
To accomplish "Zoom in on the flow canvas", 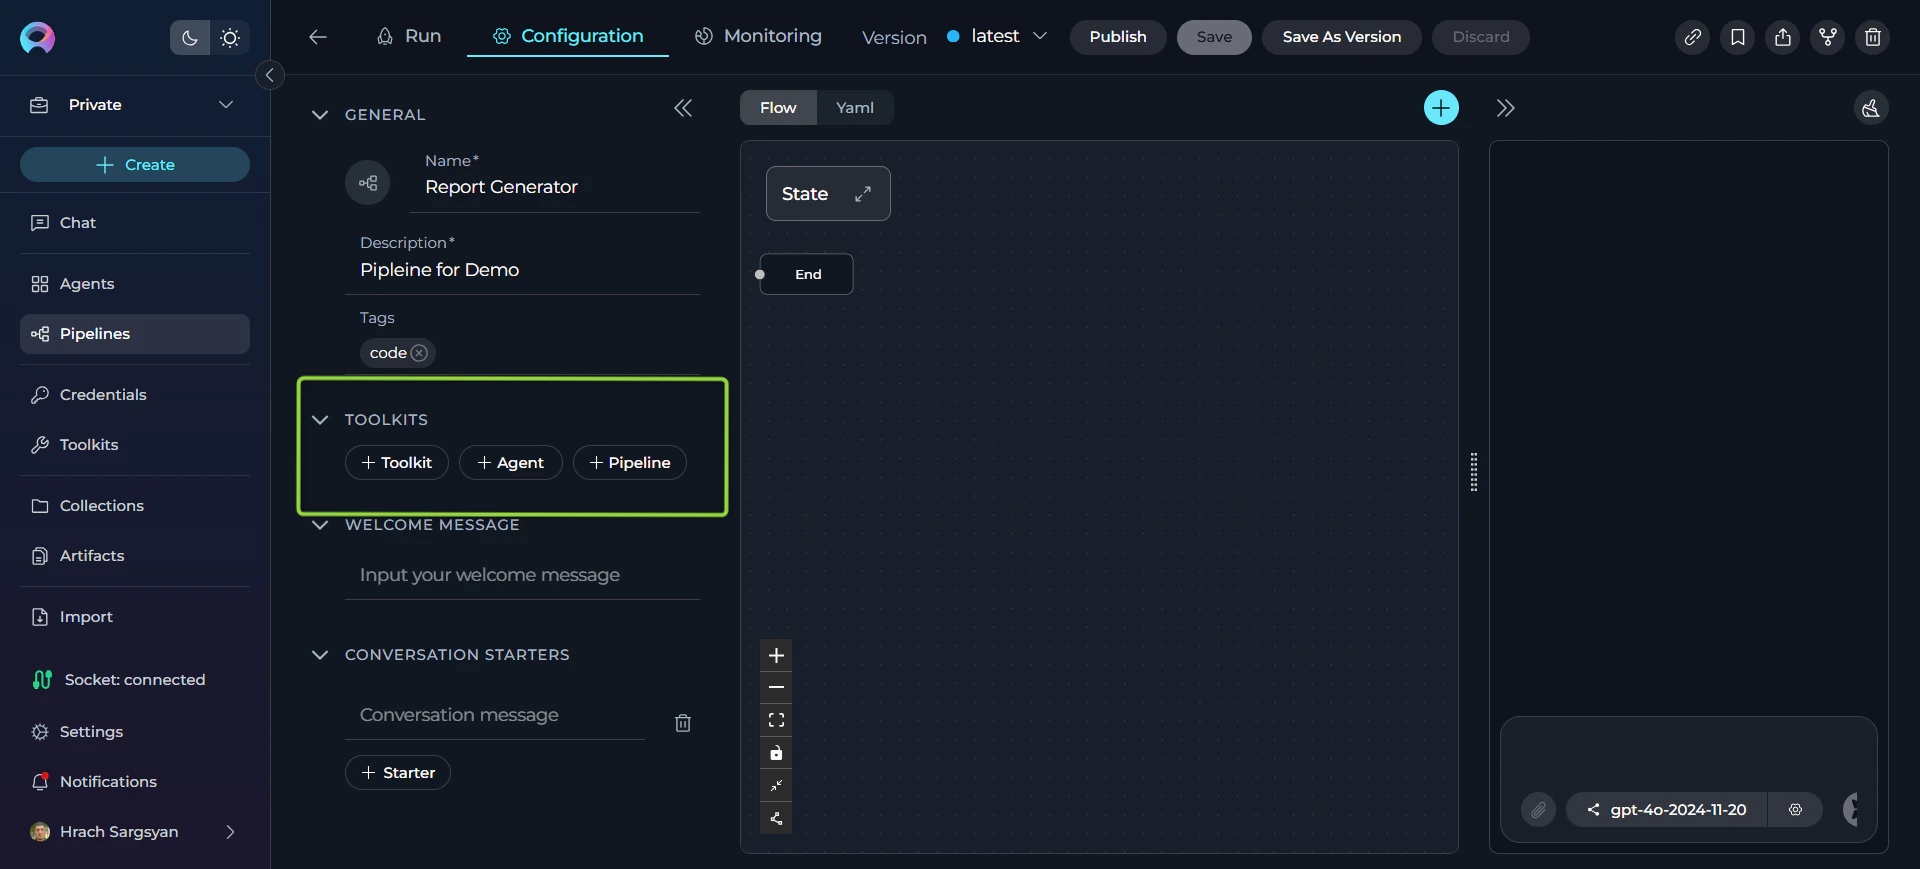I will click(776, 656).
